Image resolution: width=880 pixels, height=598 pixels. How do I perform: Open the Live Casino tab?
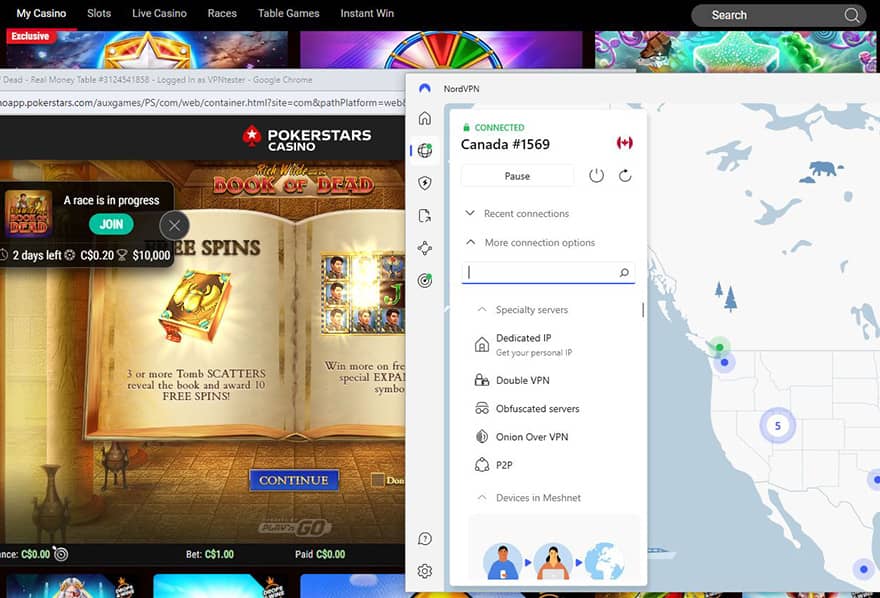pyautogui.click(x=159, y=13)
